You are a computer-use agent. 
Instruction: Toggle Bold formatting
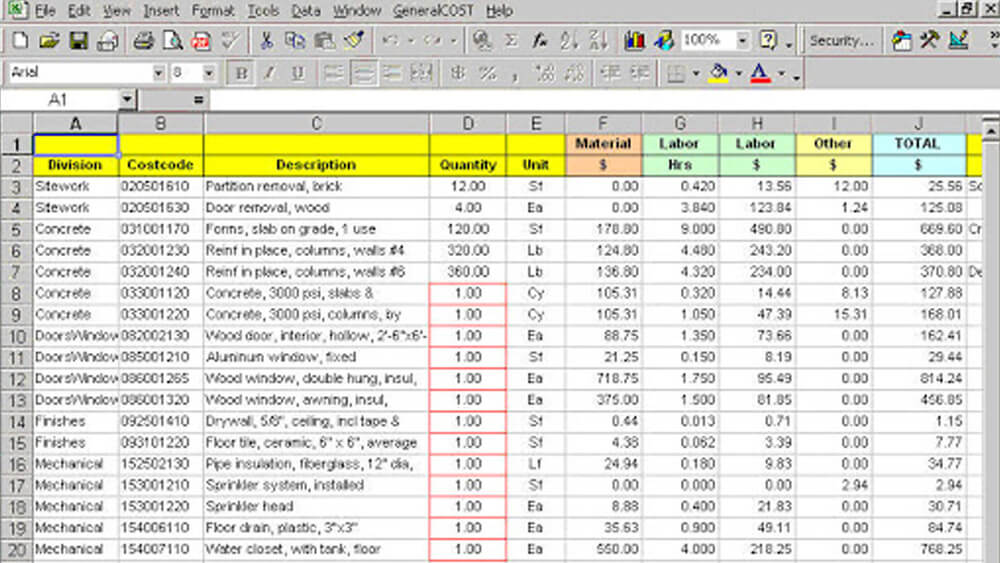point(241,73)
